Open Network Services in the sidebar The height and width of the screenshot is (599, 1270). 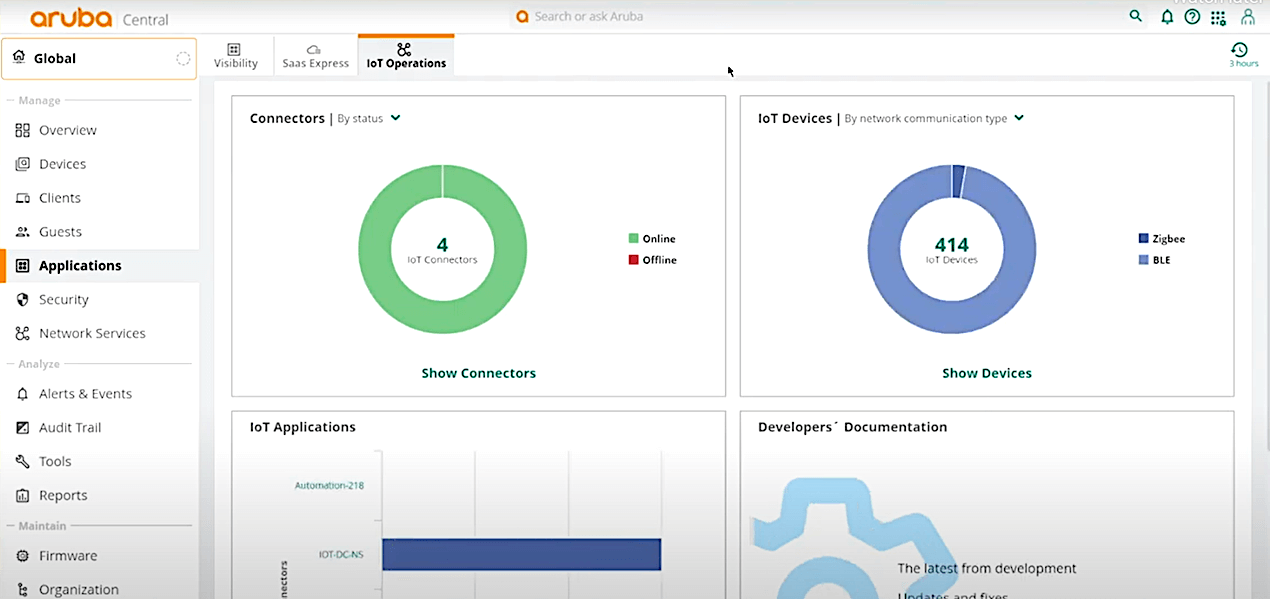pyautogui.click(x=92, y=334)
